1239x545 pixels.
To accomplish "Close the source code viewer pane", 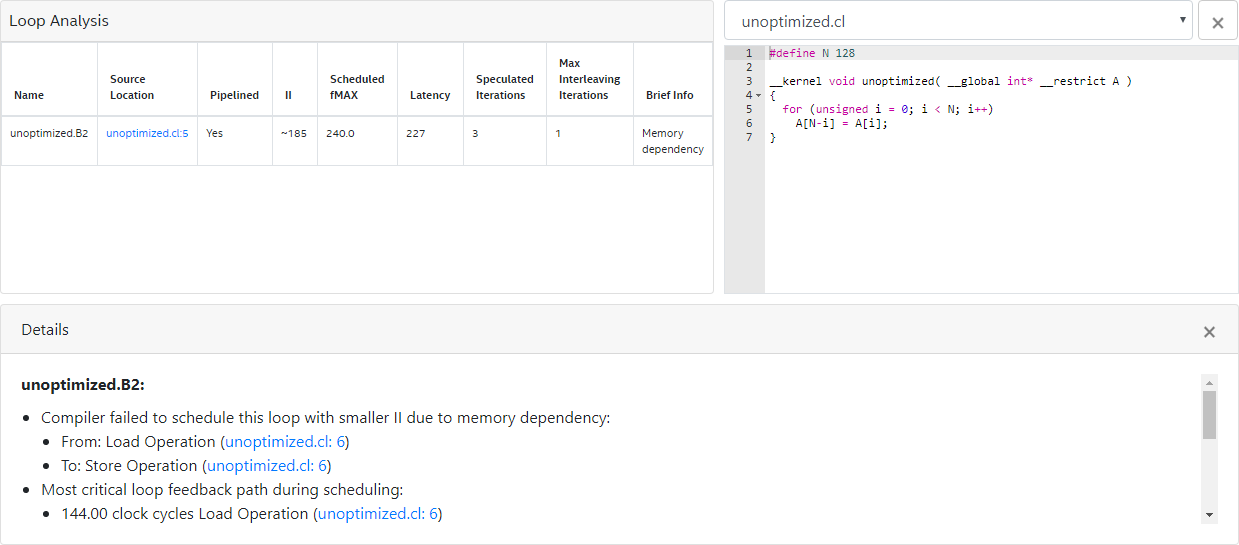I will click(1217, 22).
